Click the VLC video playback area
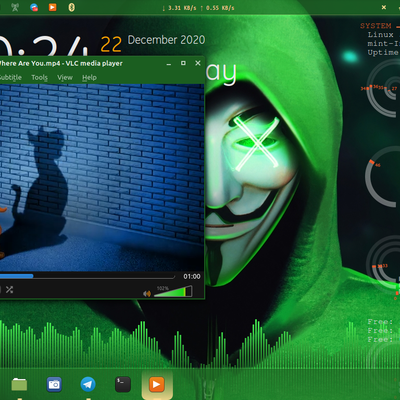 click(102, 177)
